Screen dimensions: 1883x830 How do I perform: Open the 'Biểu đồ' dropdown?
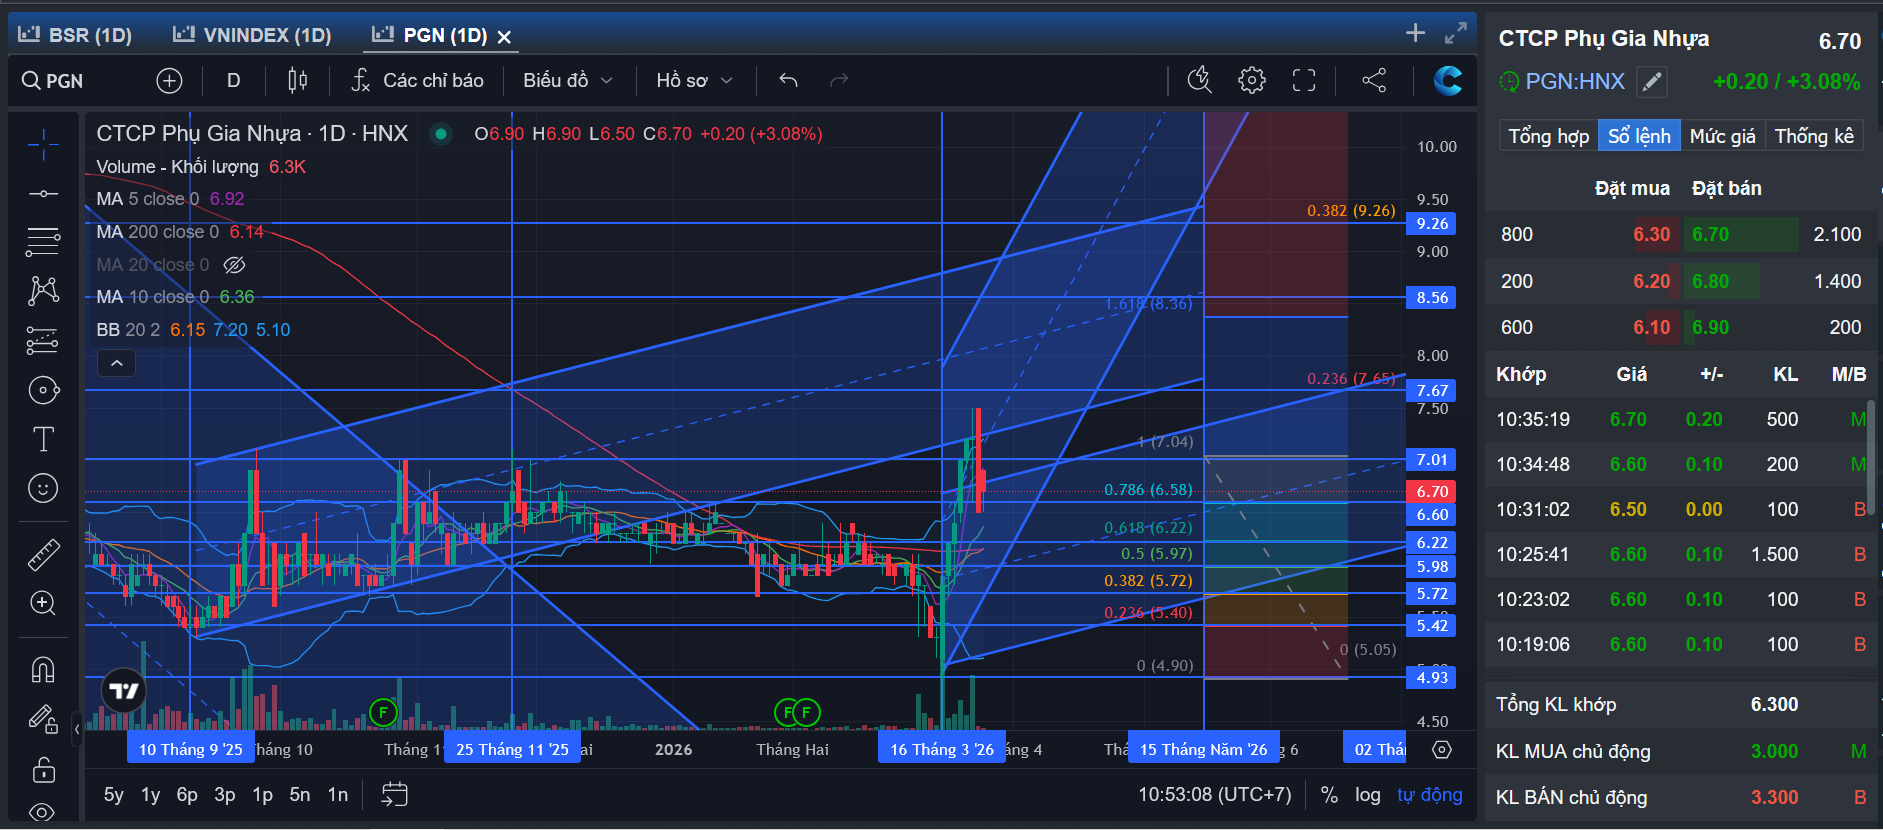[567, 80]
